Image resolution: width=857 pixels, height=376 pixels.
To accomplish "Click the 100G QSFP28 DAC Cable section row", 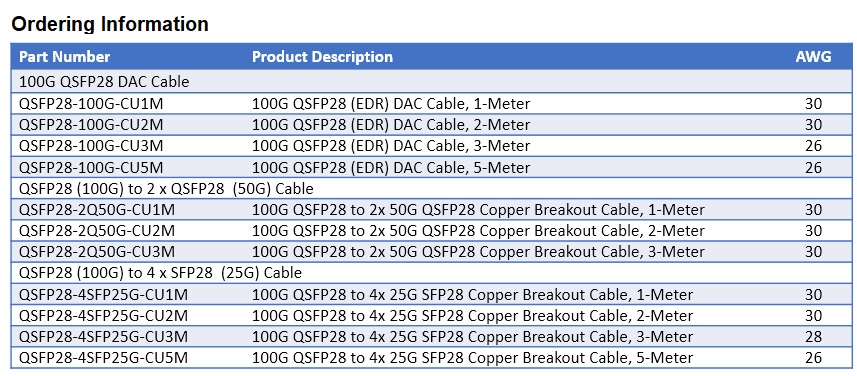I will (x=432, y=82).
